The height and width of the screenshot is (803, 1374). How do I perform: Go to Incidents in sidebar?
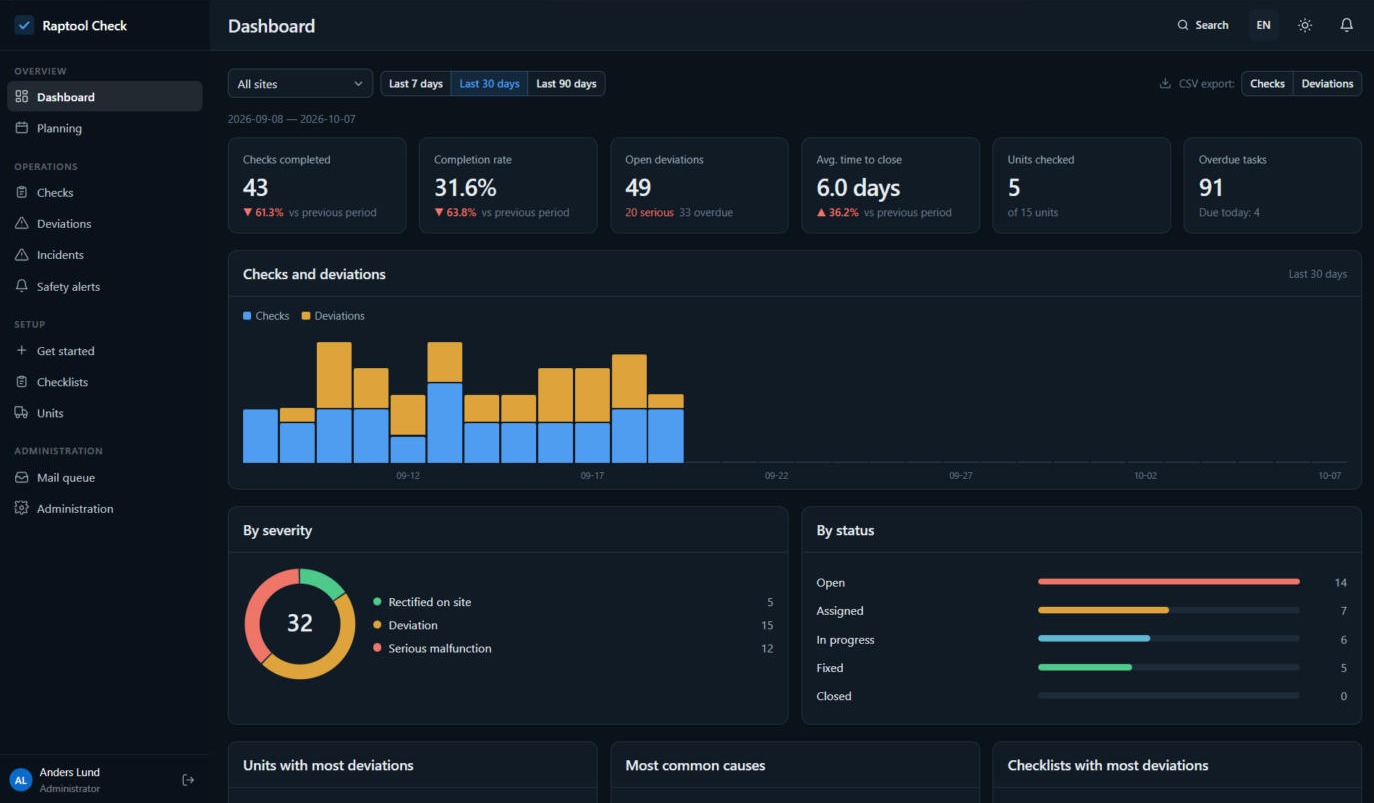pos(105,255)
